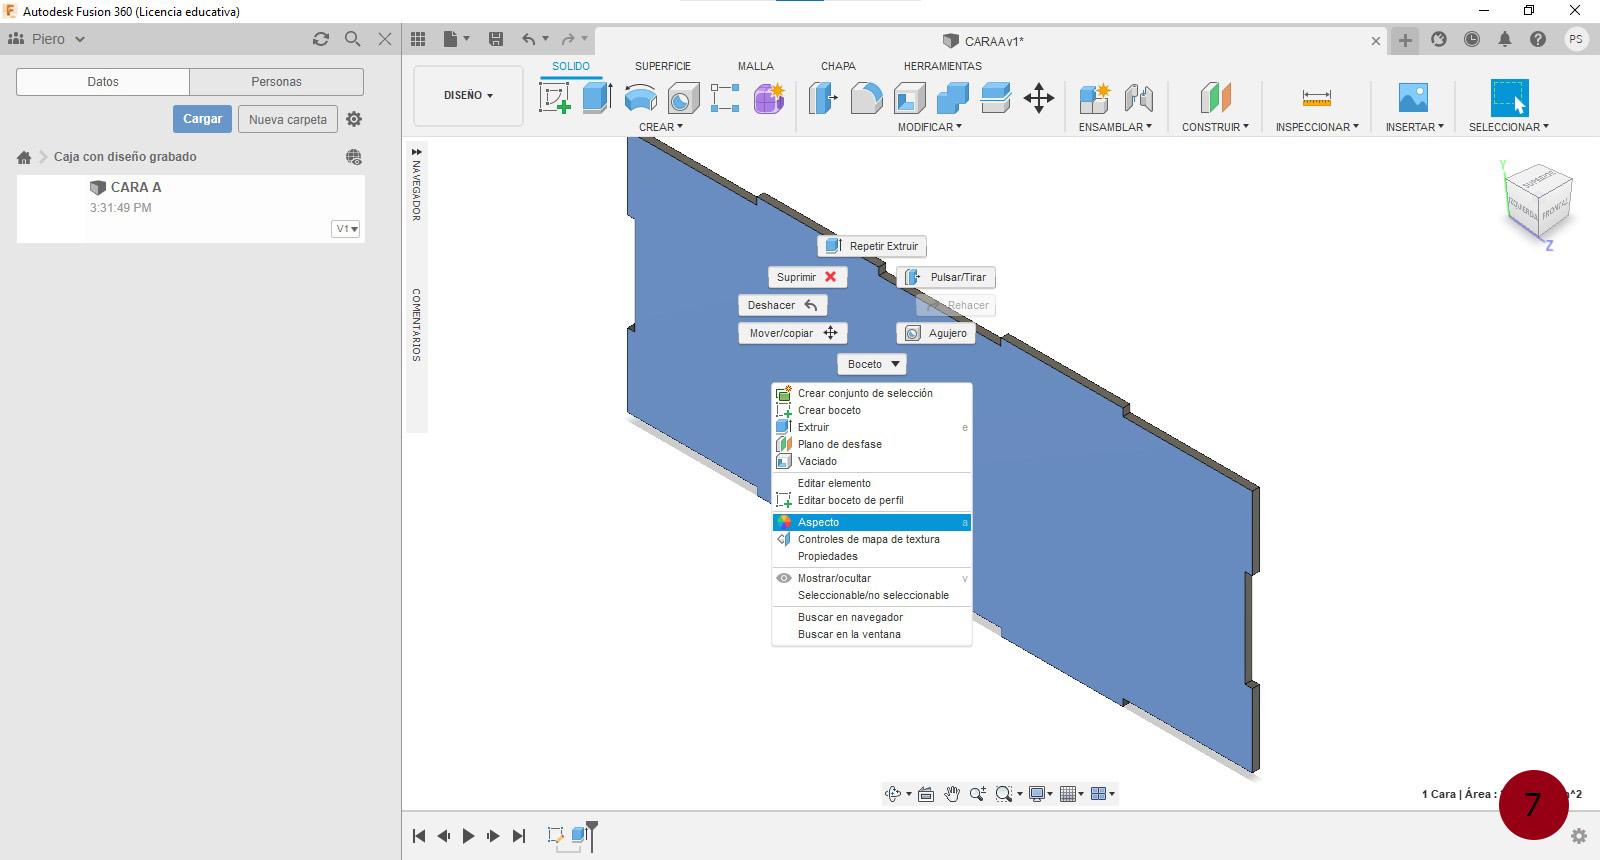Switch to the Personas tab
Screen dimensions: 1600x860
pyautogui.click(x=276, y=82)
